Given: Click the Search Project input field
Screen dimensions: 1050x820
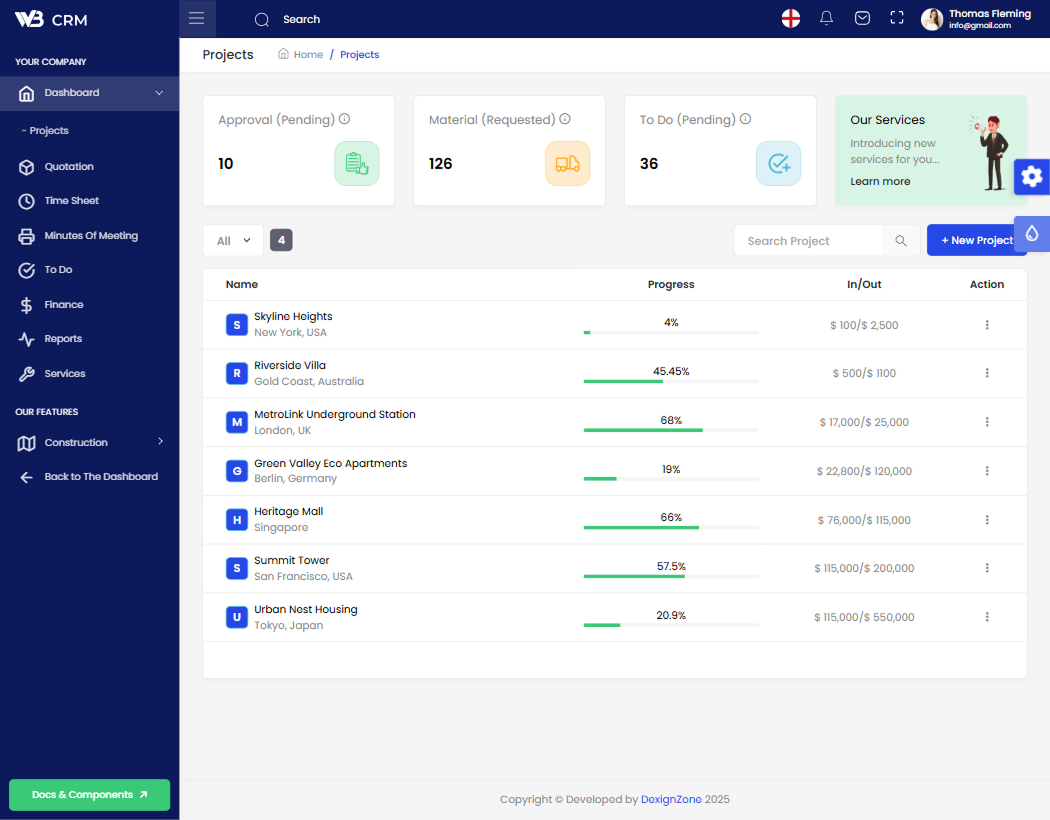Looking at the screenshot, I should pyautogui.click(x=808, y=241).
